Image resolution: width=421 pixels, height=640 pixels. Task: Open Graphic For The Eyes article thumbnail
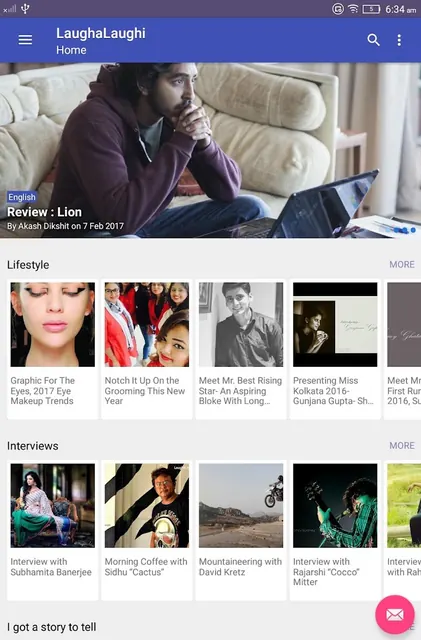tap(53, 324)
